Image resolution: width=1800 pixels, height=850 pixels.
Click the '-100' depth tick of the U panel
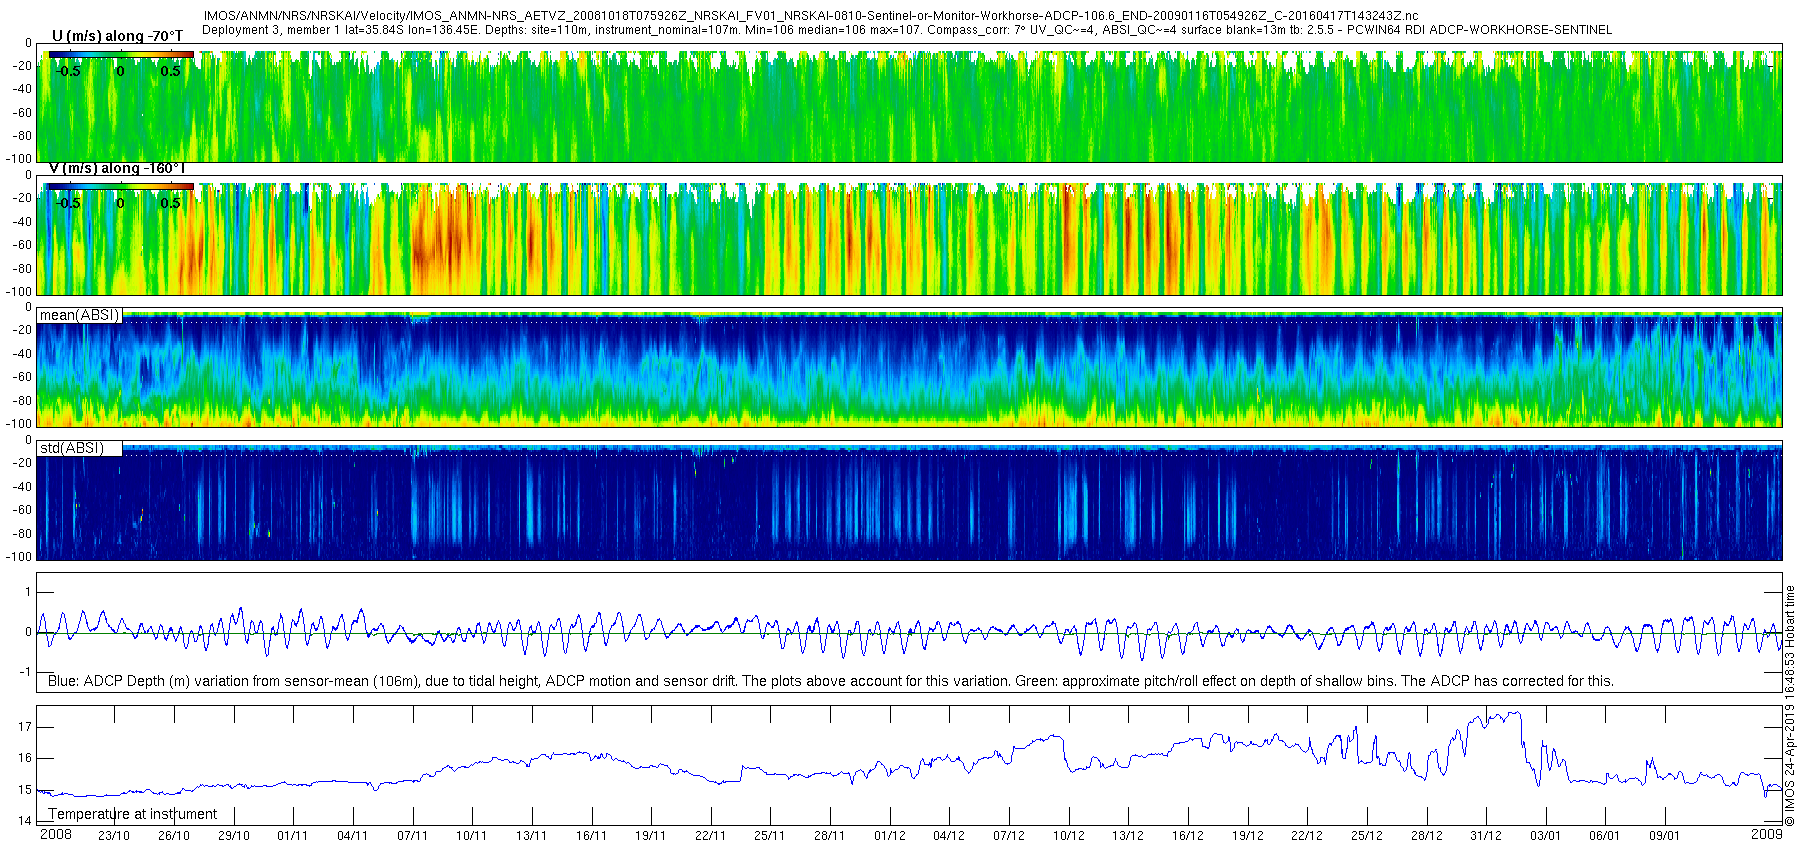click(x=20, y=159)
